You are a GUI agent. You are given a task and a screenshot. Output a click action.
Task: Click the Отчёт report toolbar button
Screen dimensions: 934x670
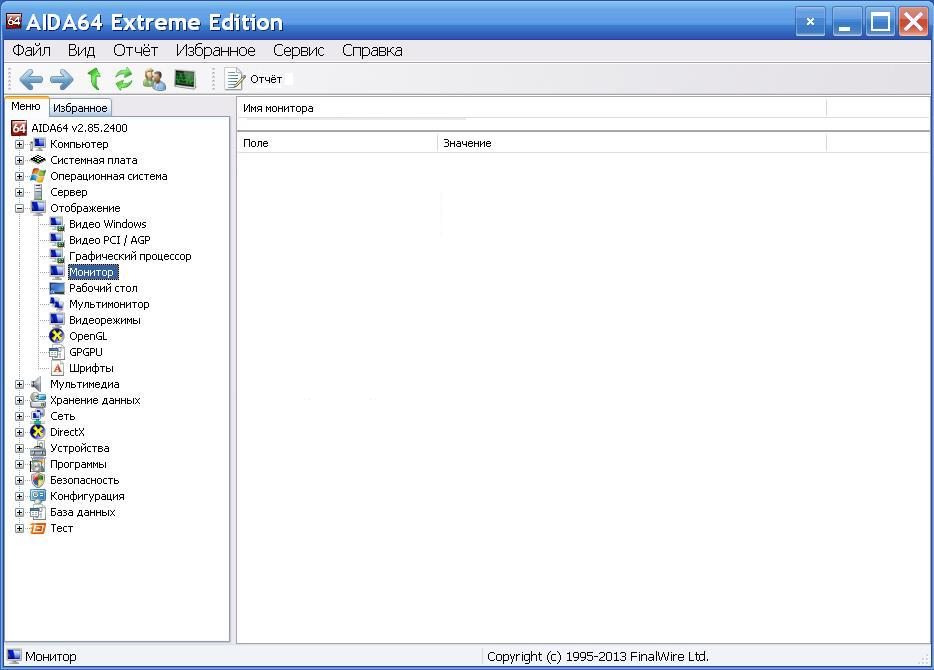coord(253,79)
